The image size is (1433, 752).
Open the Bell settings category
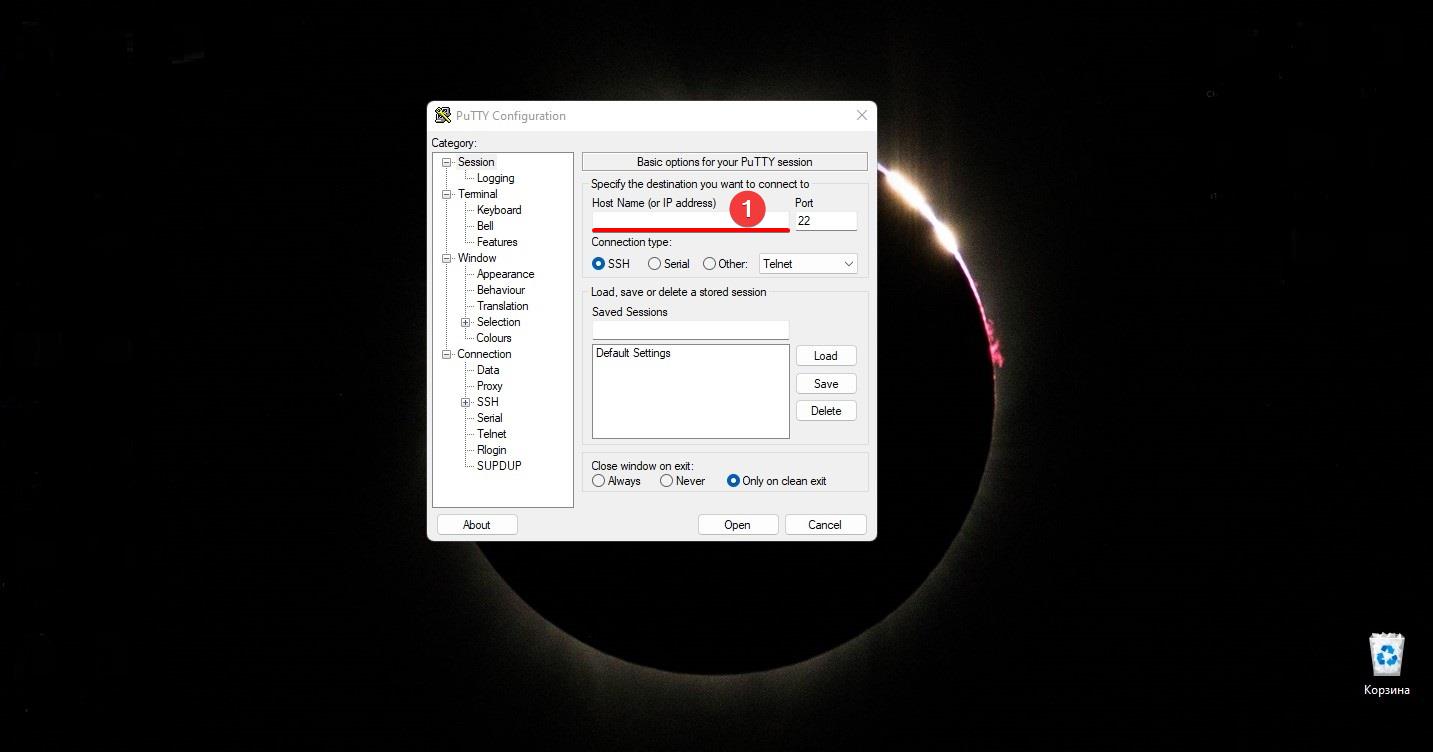(485, 226)
